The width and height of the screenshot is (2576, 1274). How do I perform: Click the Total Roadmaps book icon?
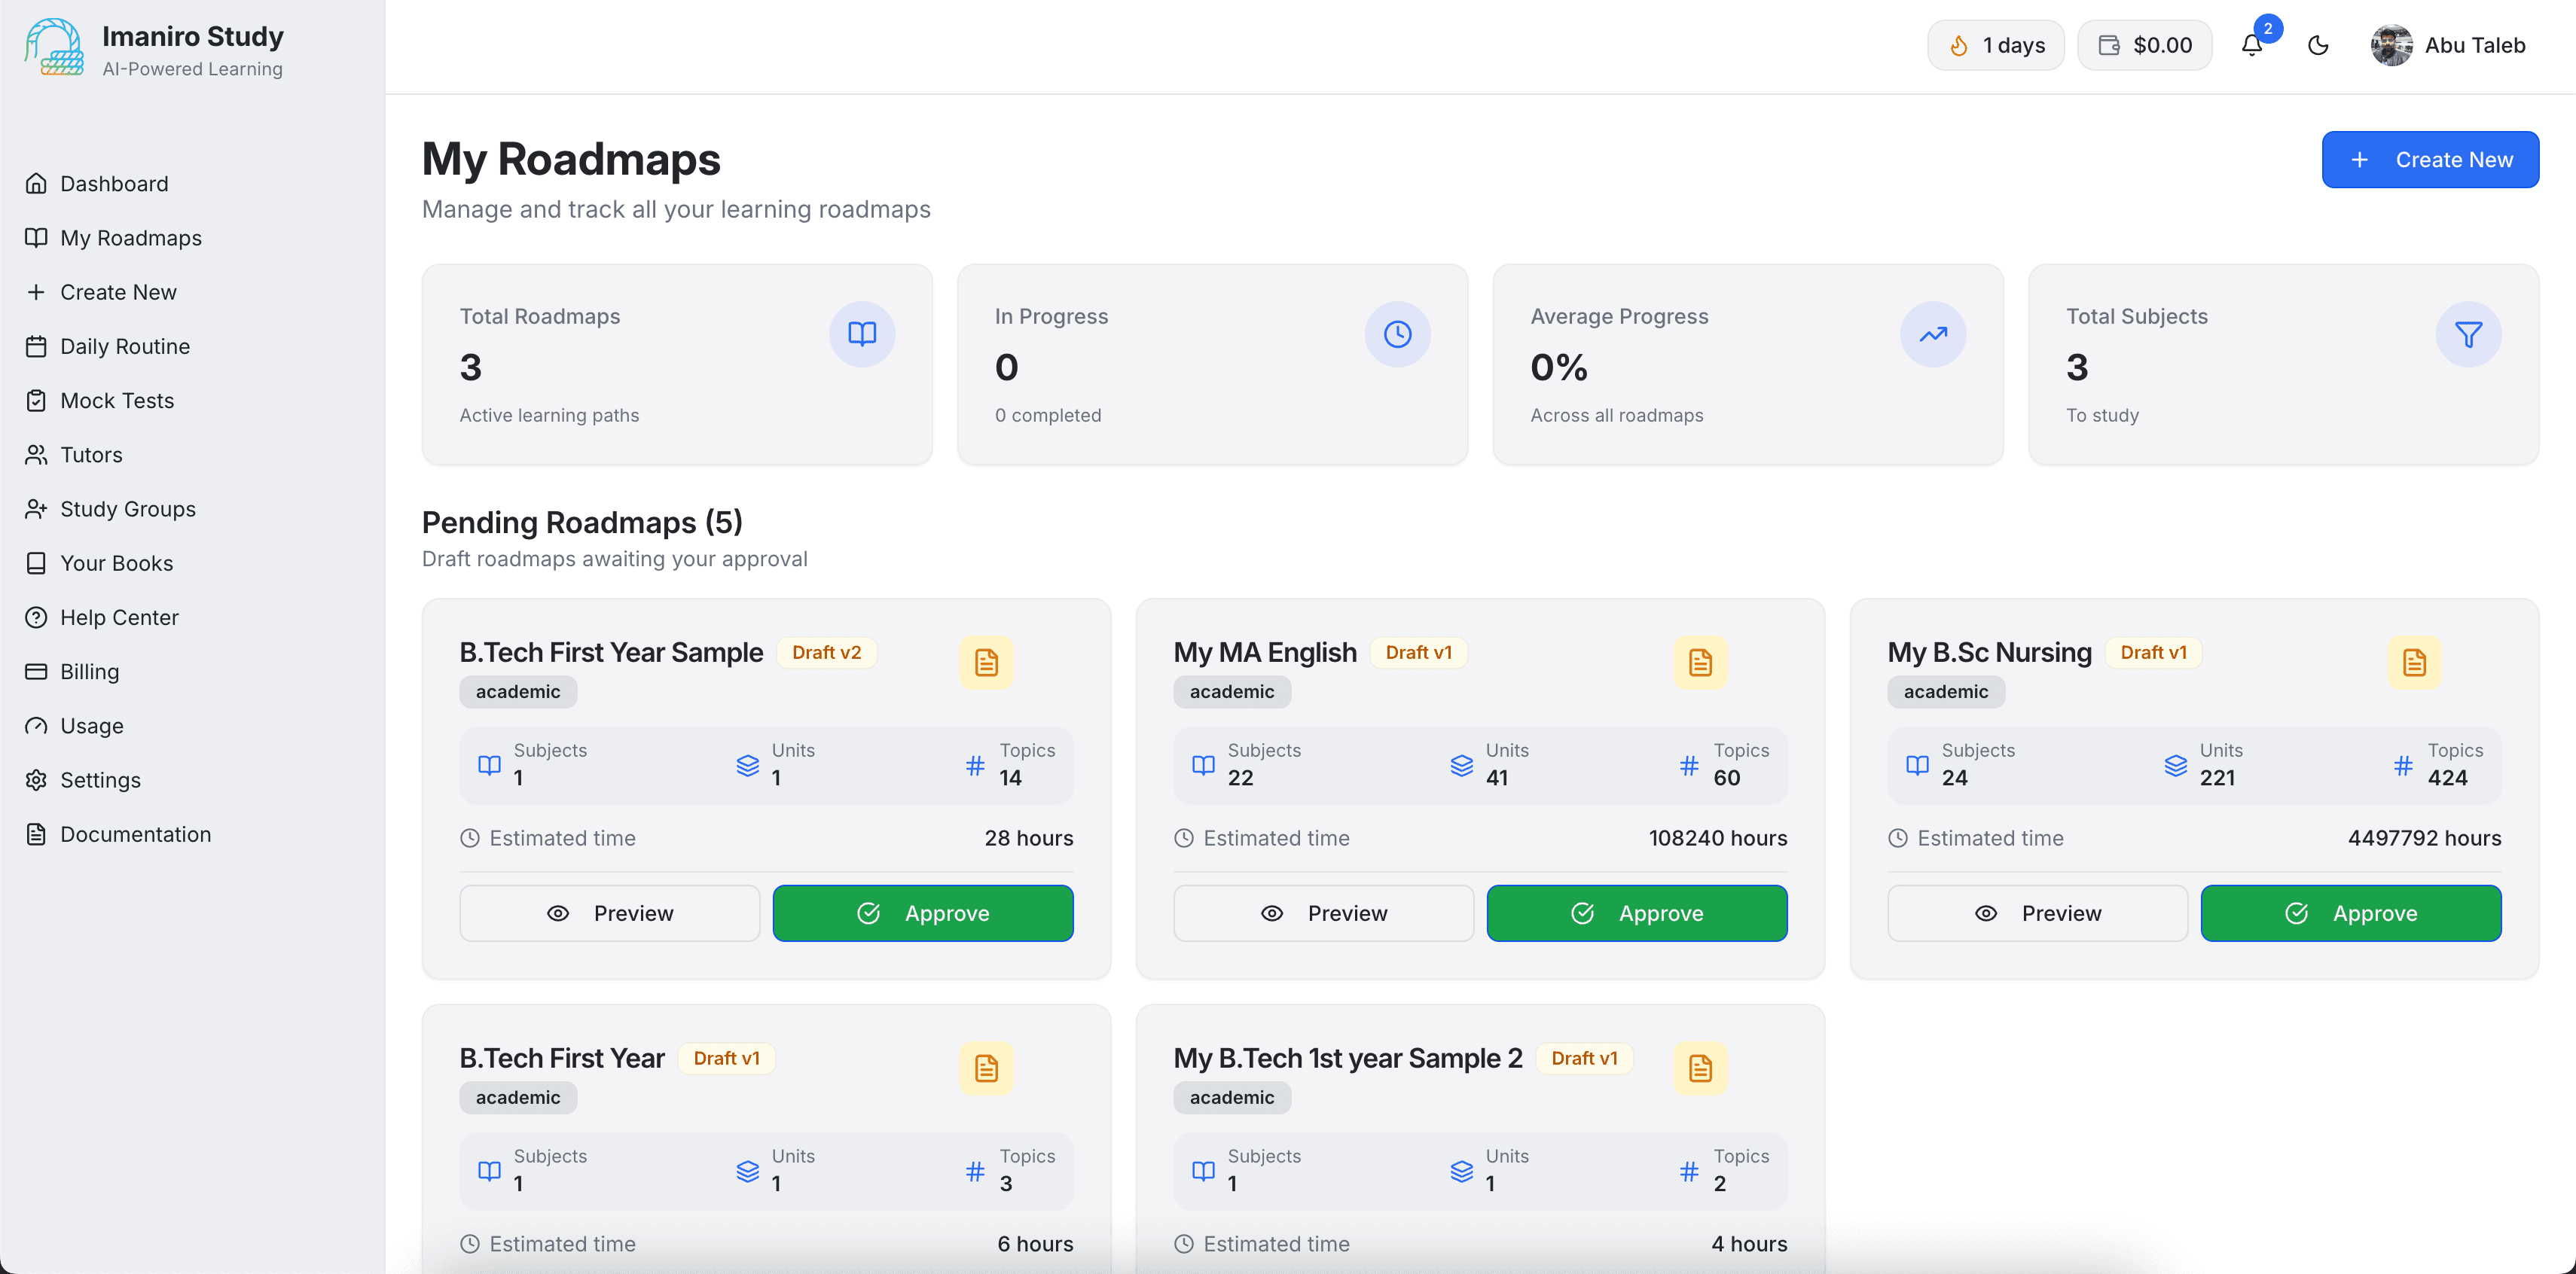tap(861, 334)
